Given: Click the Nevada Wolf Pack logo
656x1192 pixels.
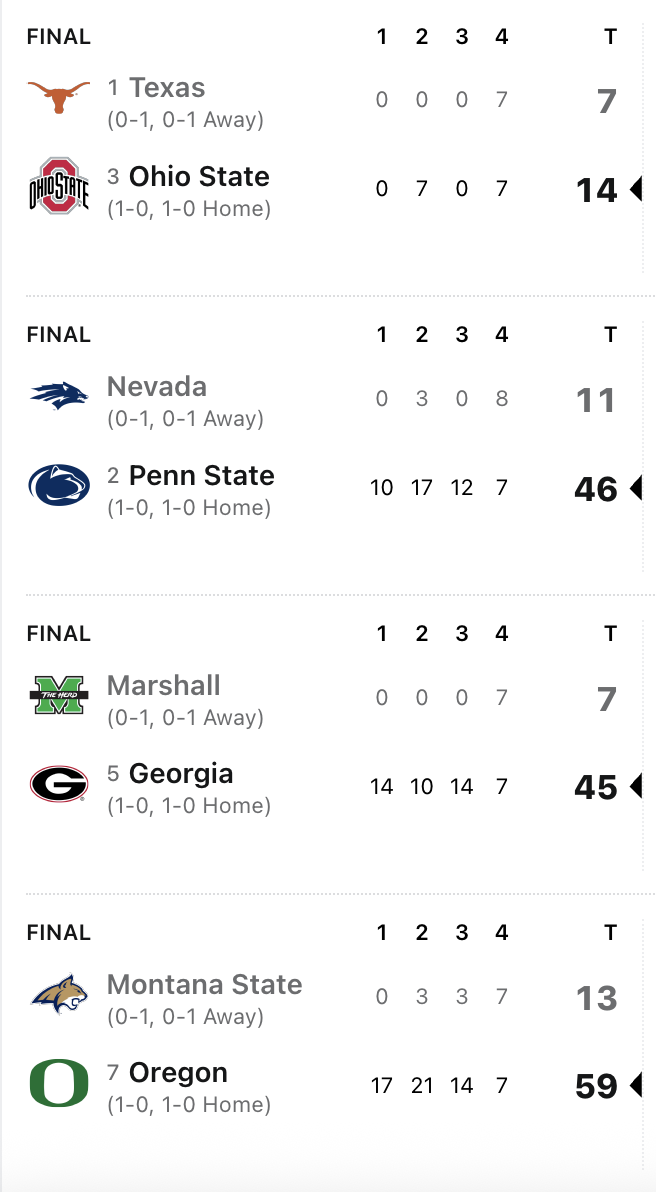Looking at the screenshot, I should (59, 397).
